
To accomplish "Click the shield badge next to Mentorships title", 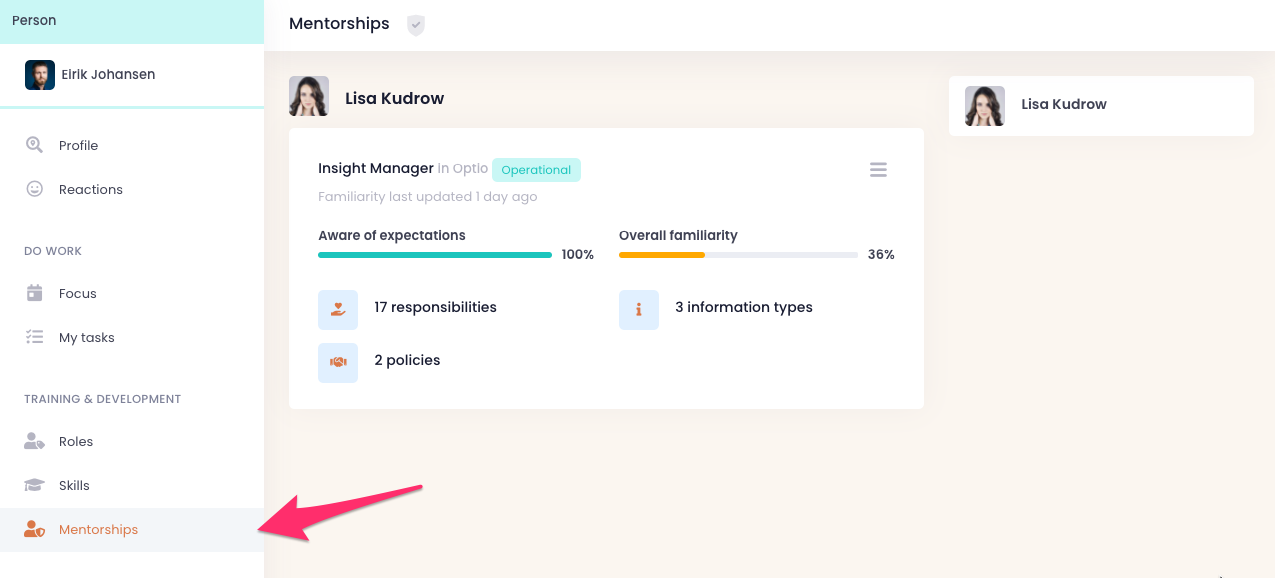I will [416, 25].
